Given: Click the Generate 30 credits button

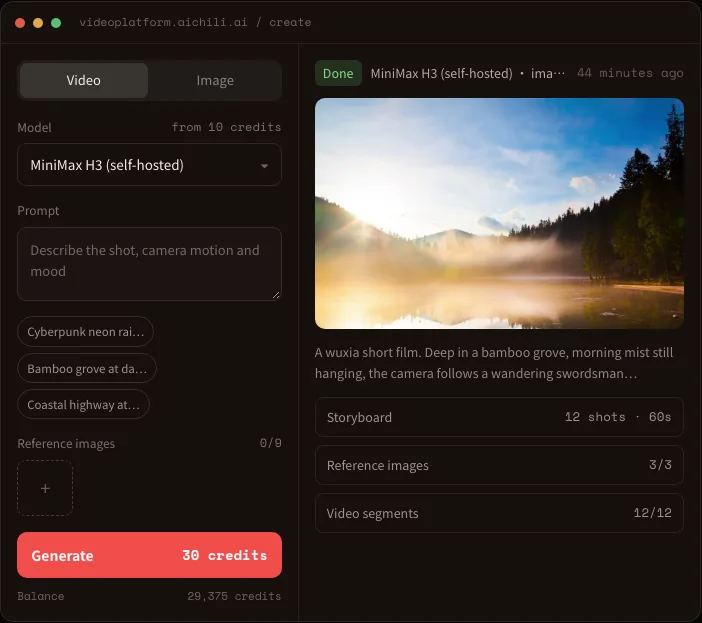Looking at the screenshot, I should (x=149, y=555).
